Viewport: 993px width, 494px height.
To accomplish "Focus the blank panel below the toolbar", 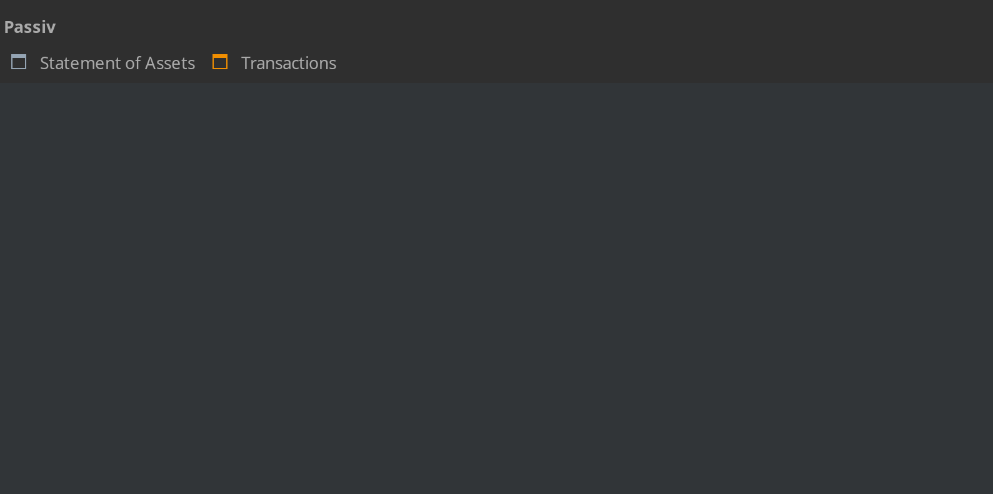I will pos(496,288).
